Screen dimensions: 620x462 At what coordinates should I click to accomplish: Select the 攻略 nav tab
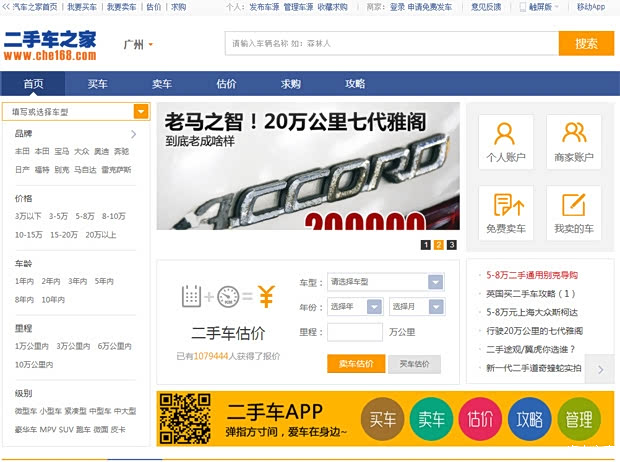tap(355, 84)
